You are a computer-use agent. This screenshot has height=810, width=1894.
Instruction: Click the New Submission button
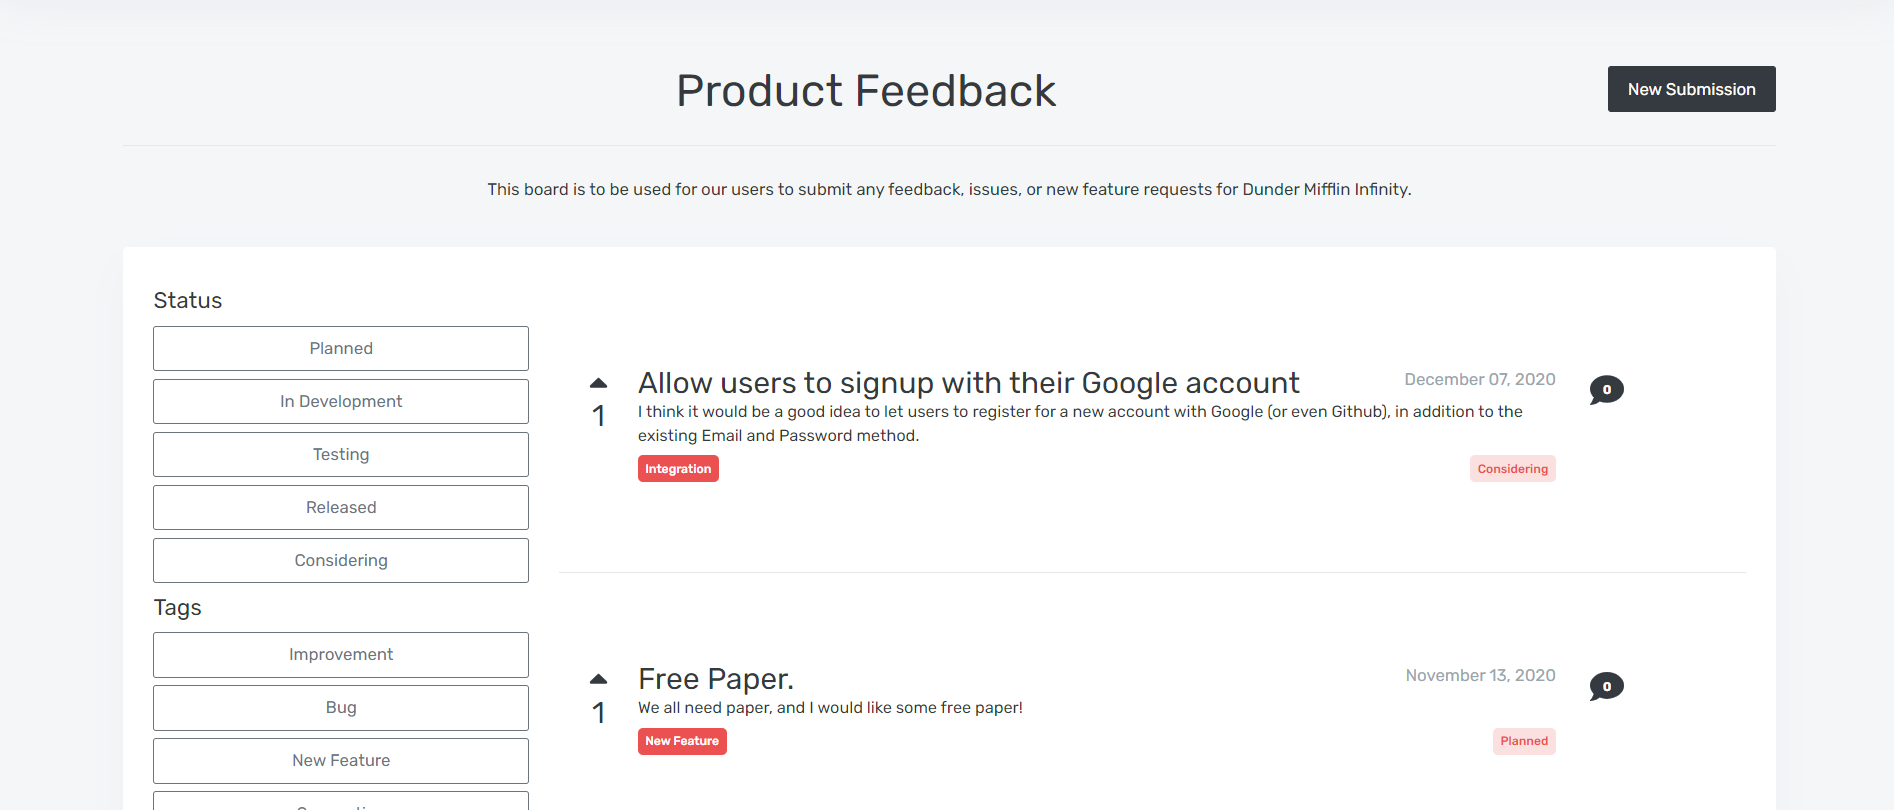tap(1691, 89)
